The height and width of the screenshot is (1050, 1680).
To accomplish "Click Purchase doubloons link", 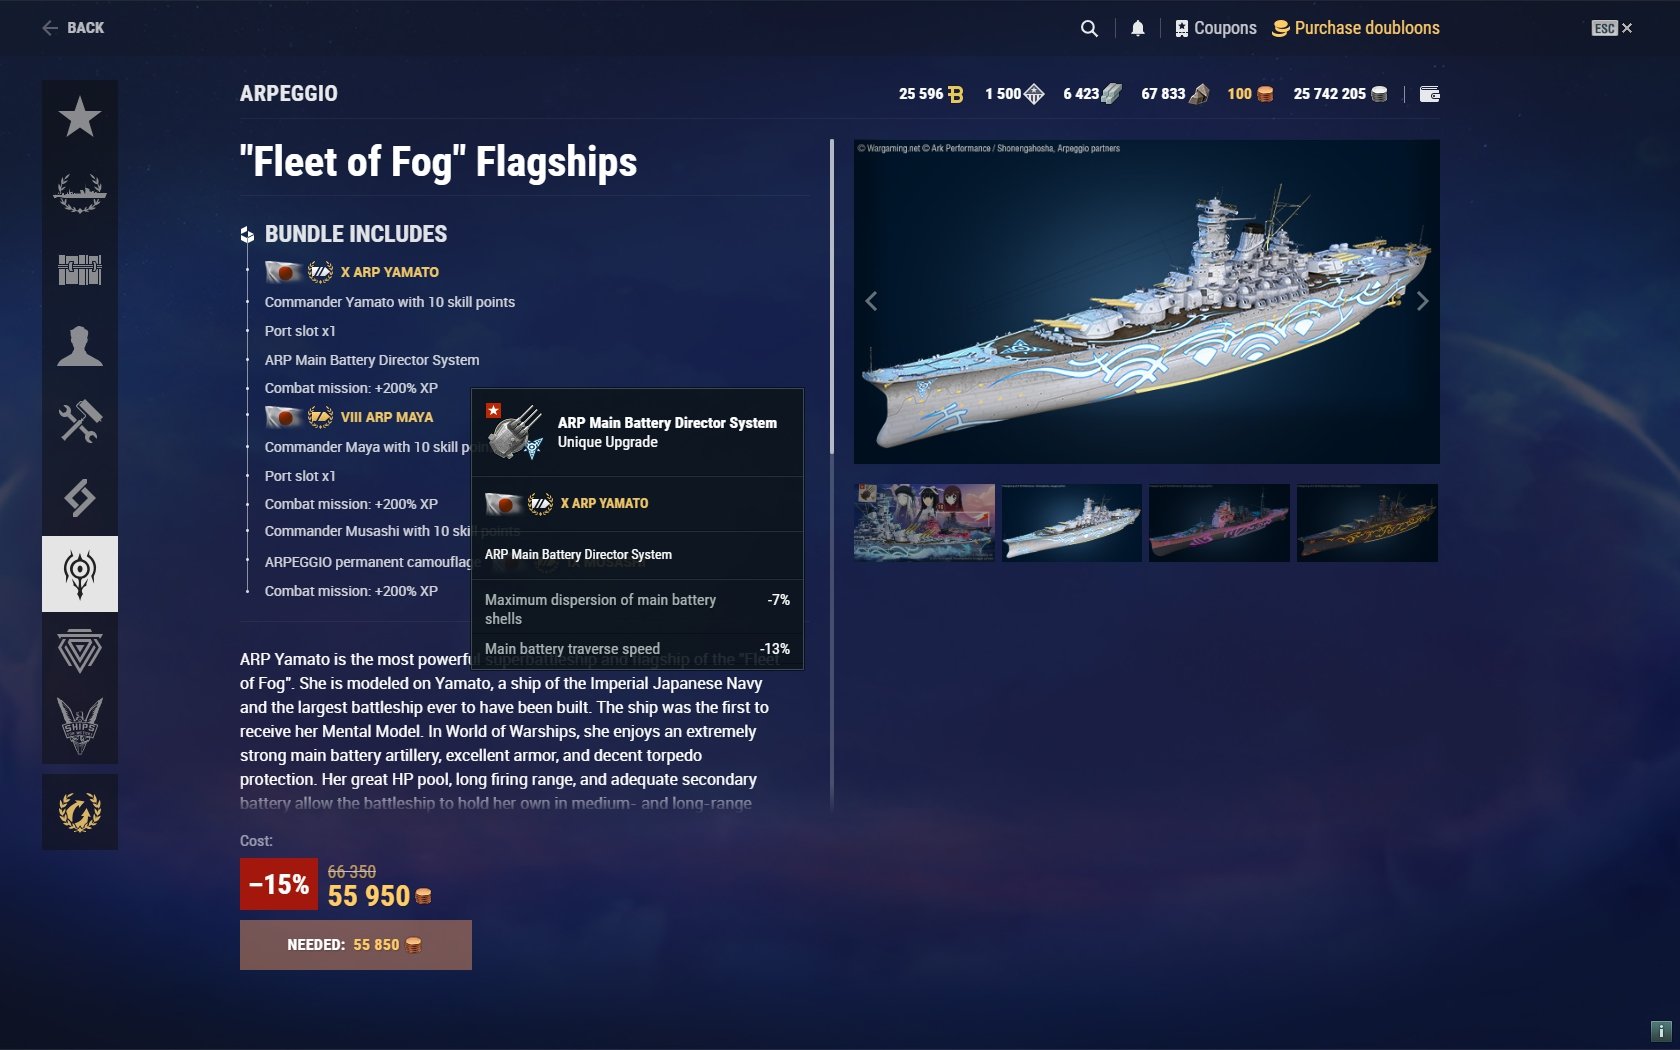I will 1355,28.
